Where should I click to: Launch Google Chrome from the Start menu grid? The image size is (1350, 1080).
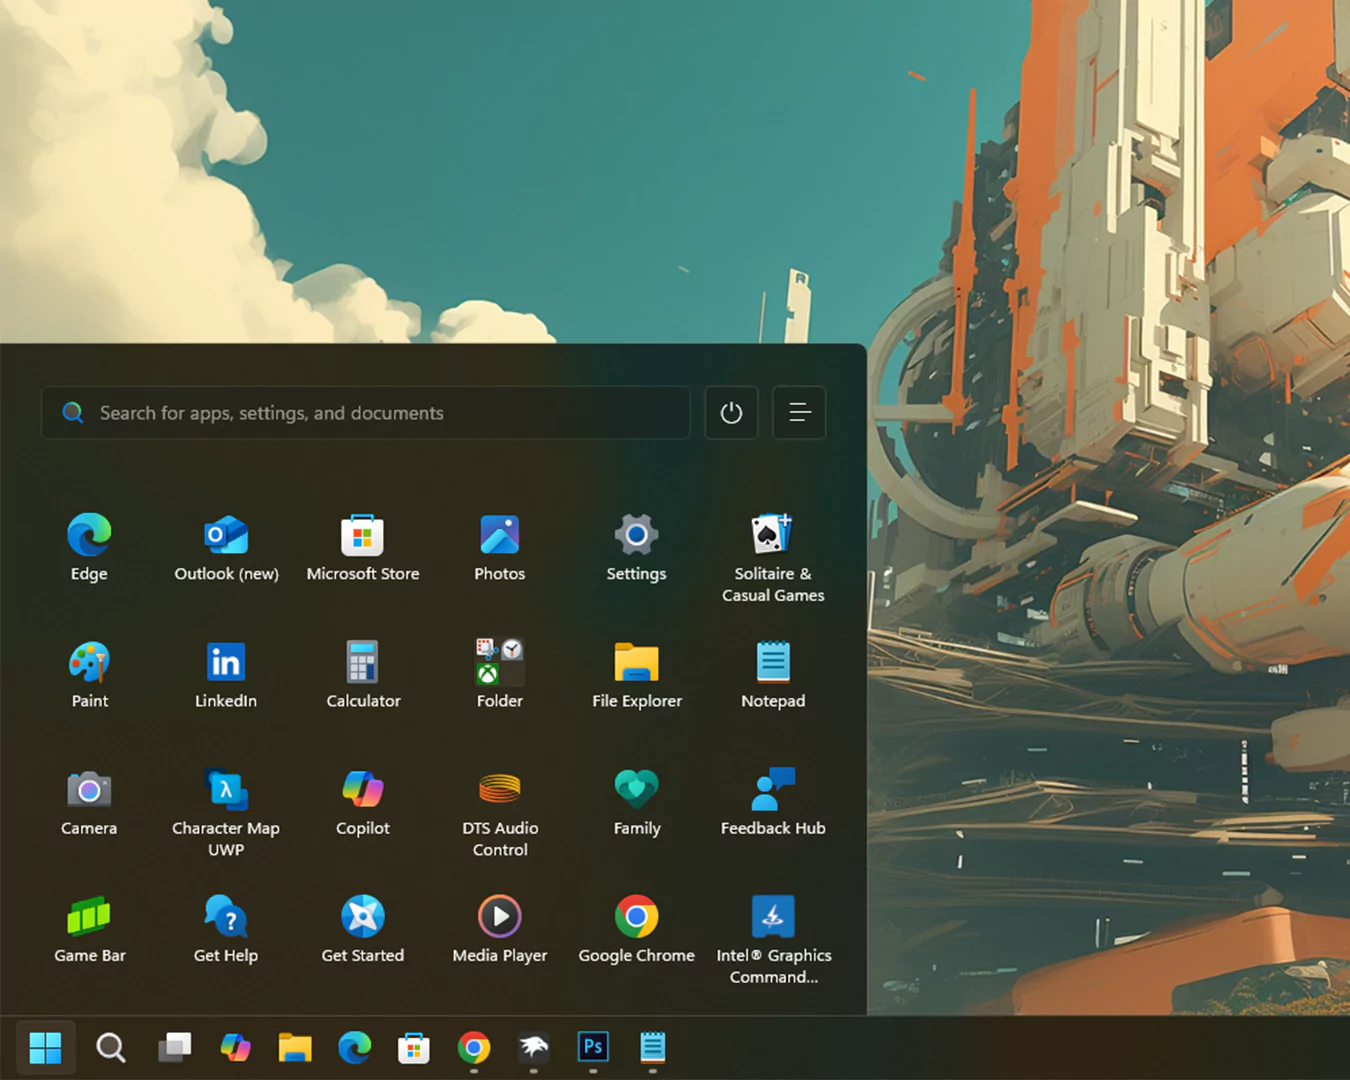pos(636,928)
